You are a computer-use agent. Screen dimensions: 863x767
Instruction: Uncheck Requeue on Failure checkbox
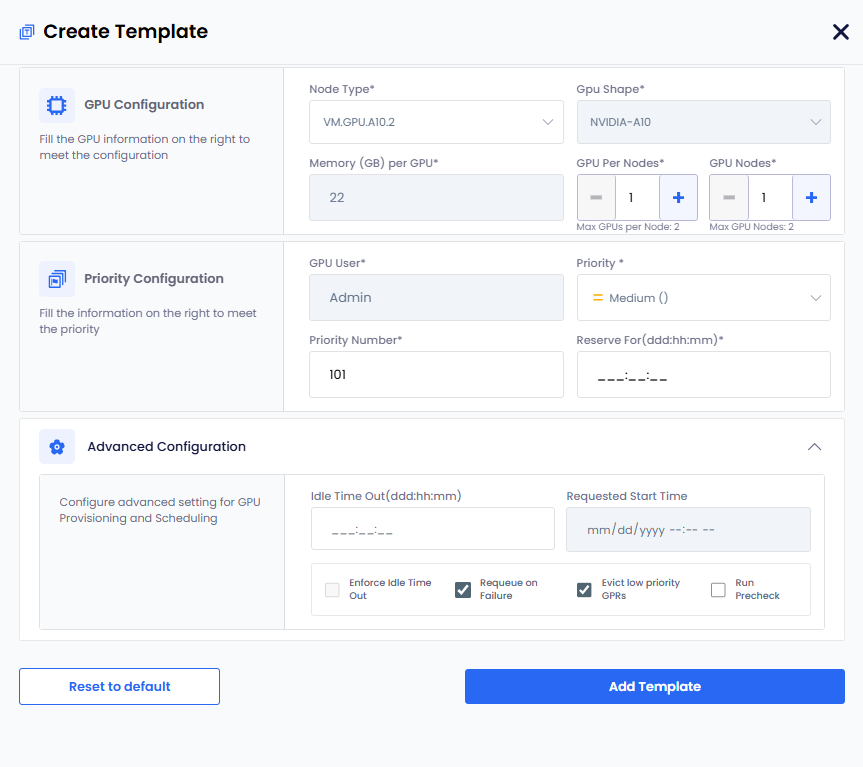[463, 590]
